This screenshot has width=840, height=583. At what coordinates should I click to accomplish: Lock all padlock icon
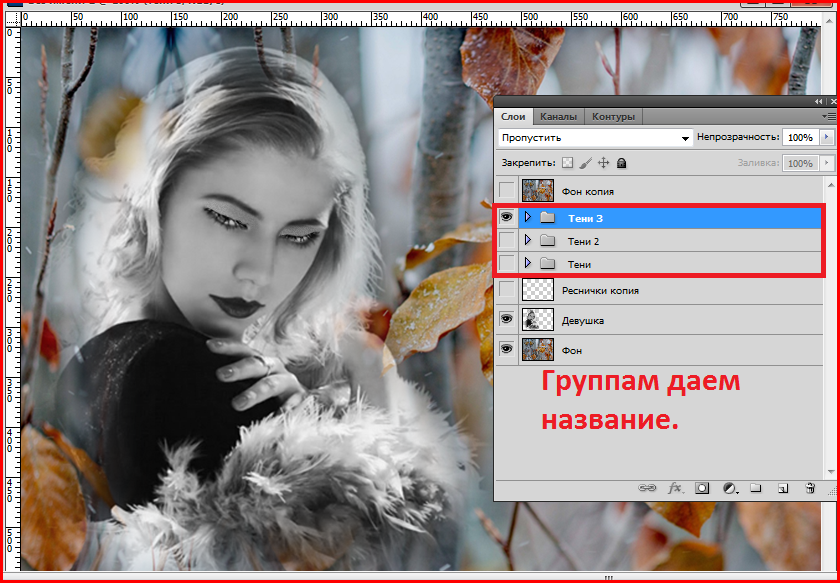pos(621,163)
